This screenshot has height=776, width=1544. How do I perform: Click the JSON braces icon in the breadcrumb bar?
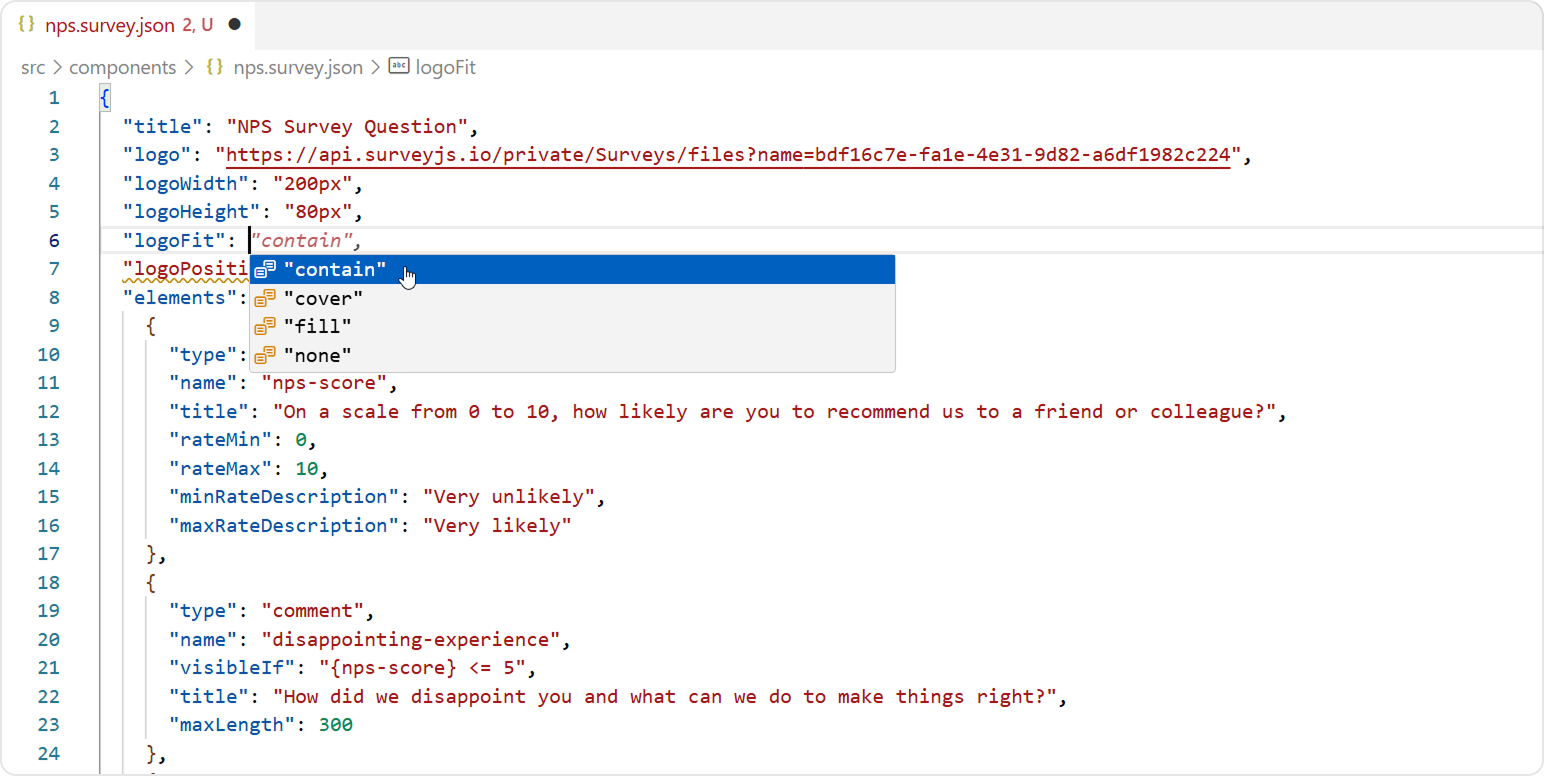[x=213, y=66]
